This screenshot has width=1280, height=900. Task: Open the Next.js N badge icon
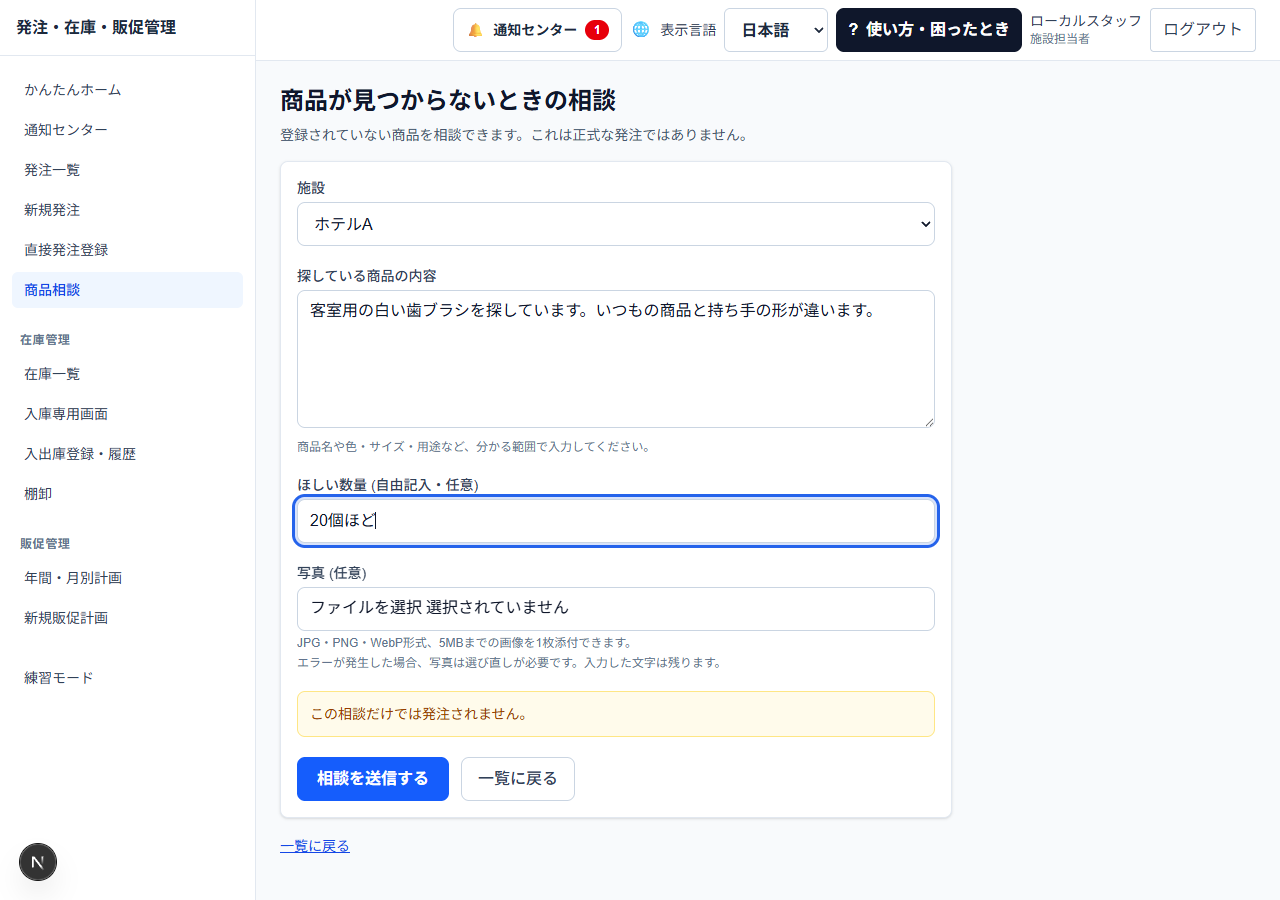[38, 862]
